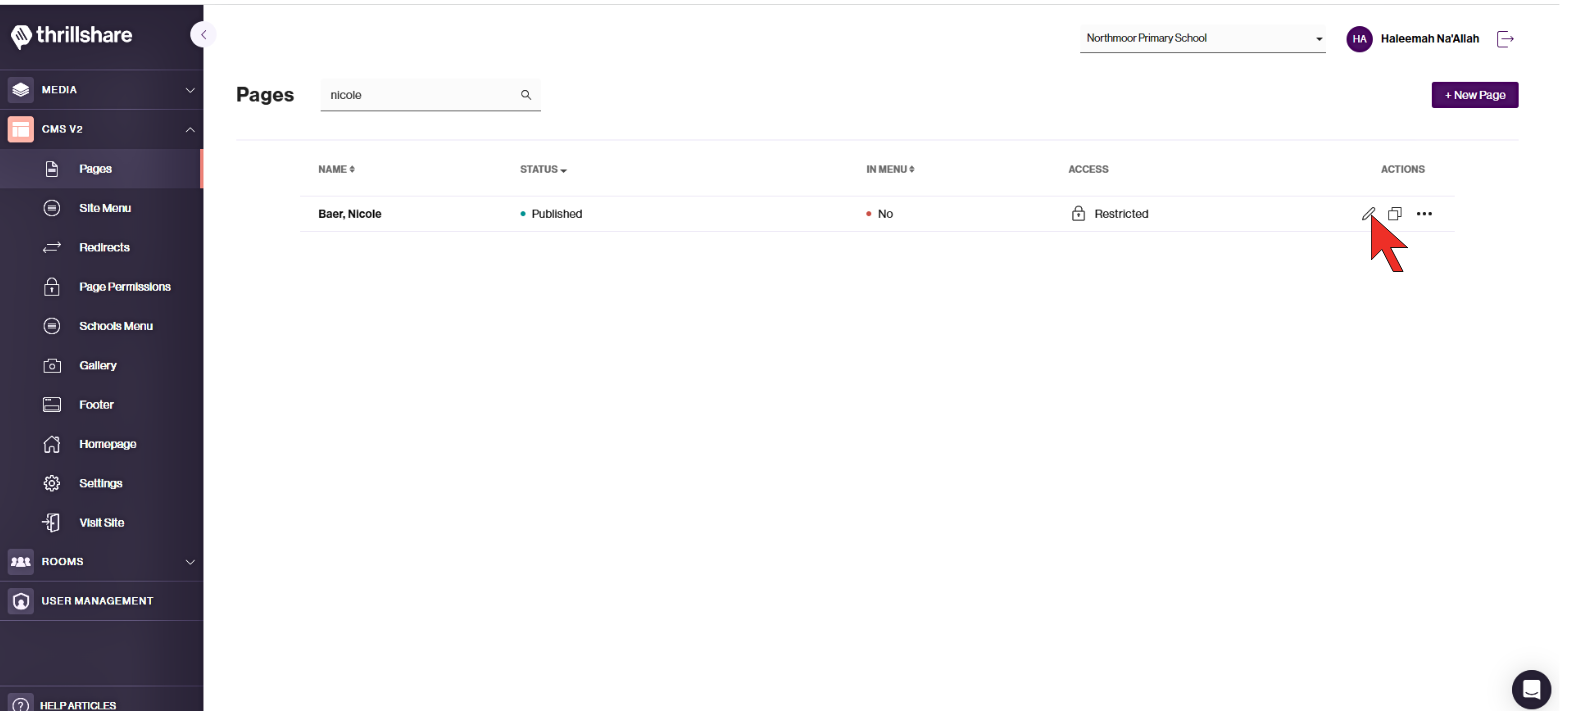Click the Haleemah Na'Allah user name
Image resolution: width=1579 pixels, height=711 pixels.
click(1430, 39)
